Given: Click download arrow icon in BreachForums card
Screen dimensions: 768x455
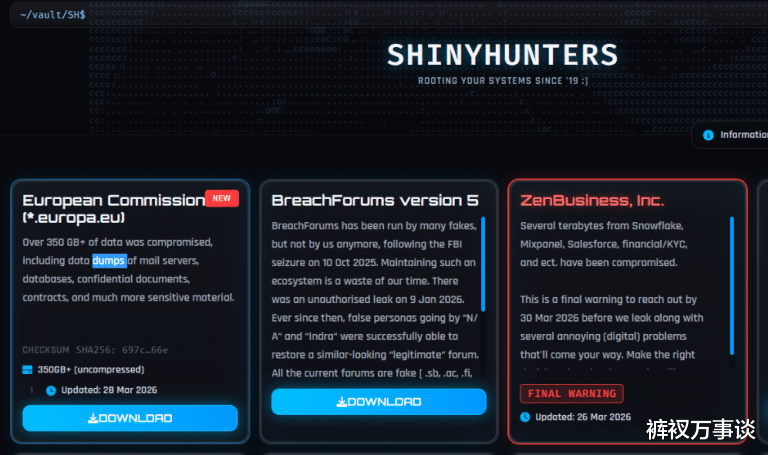Looking at the screenshot, I should point(341,402).
